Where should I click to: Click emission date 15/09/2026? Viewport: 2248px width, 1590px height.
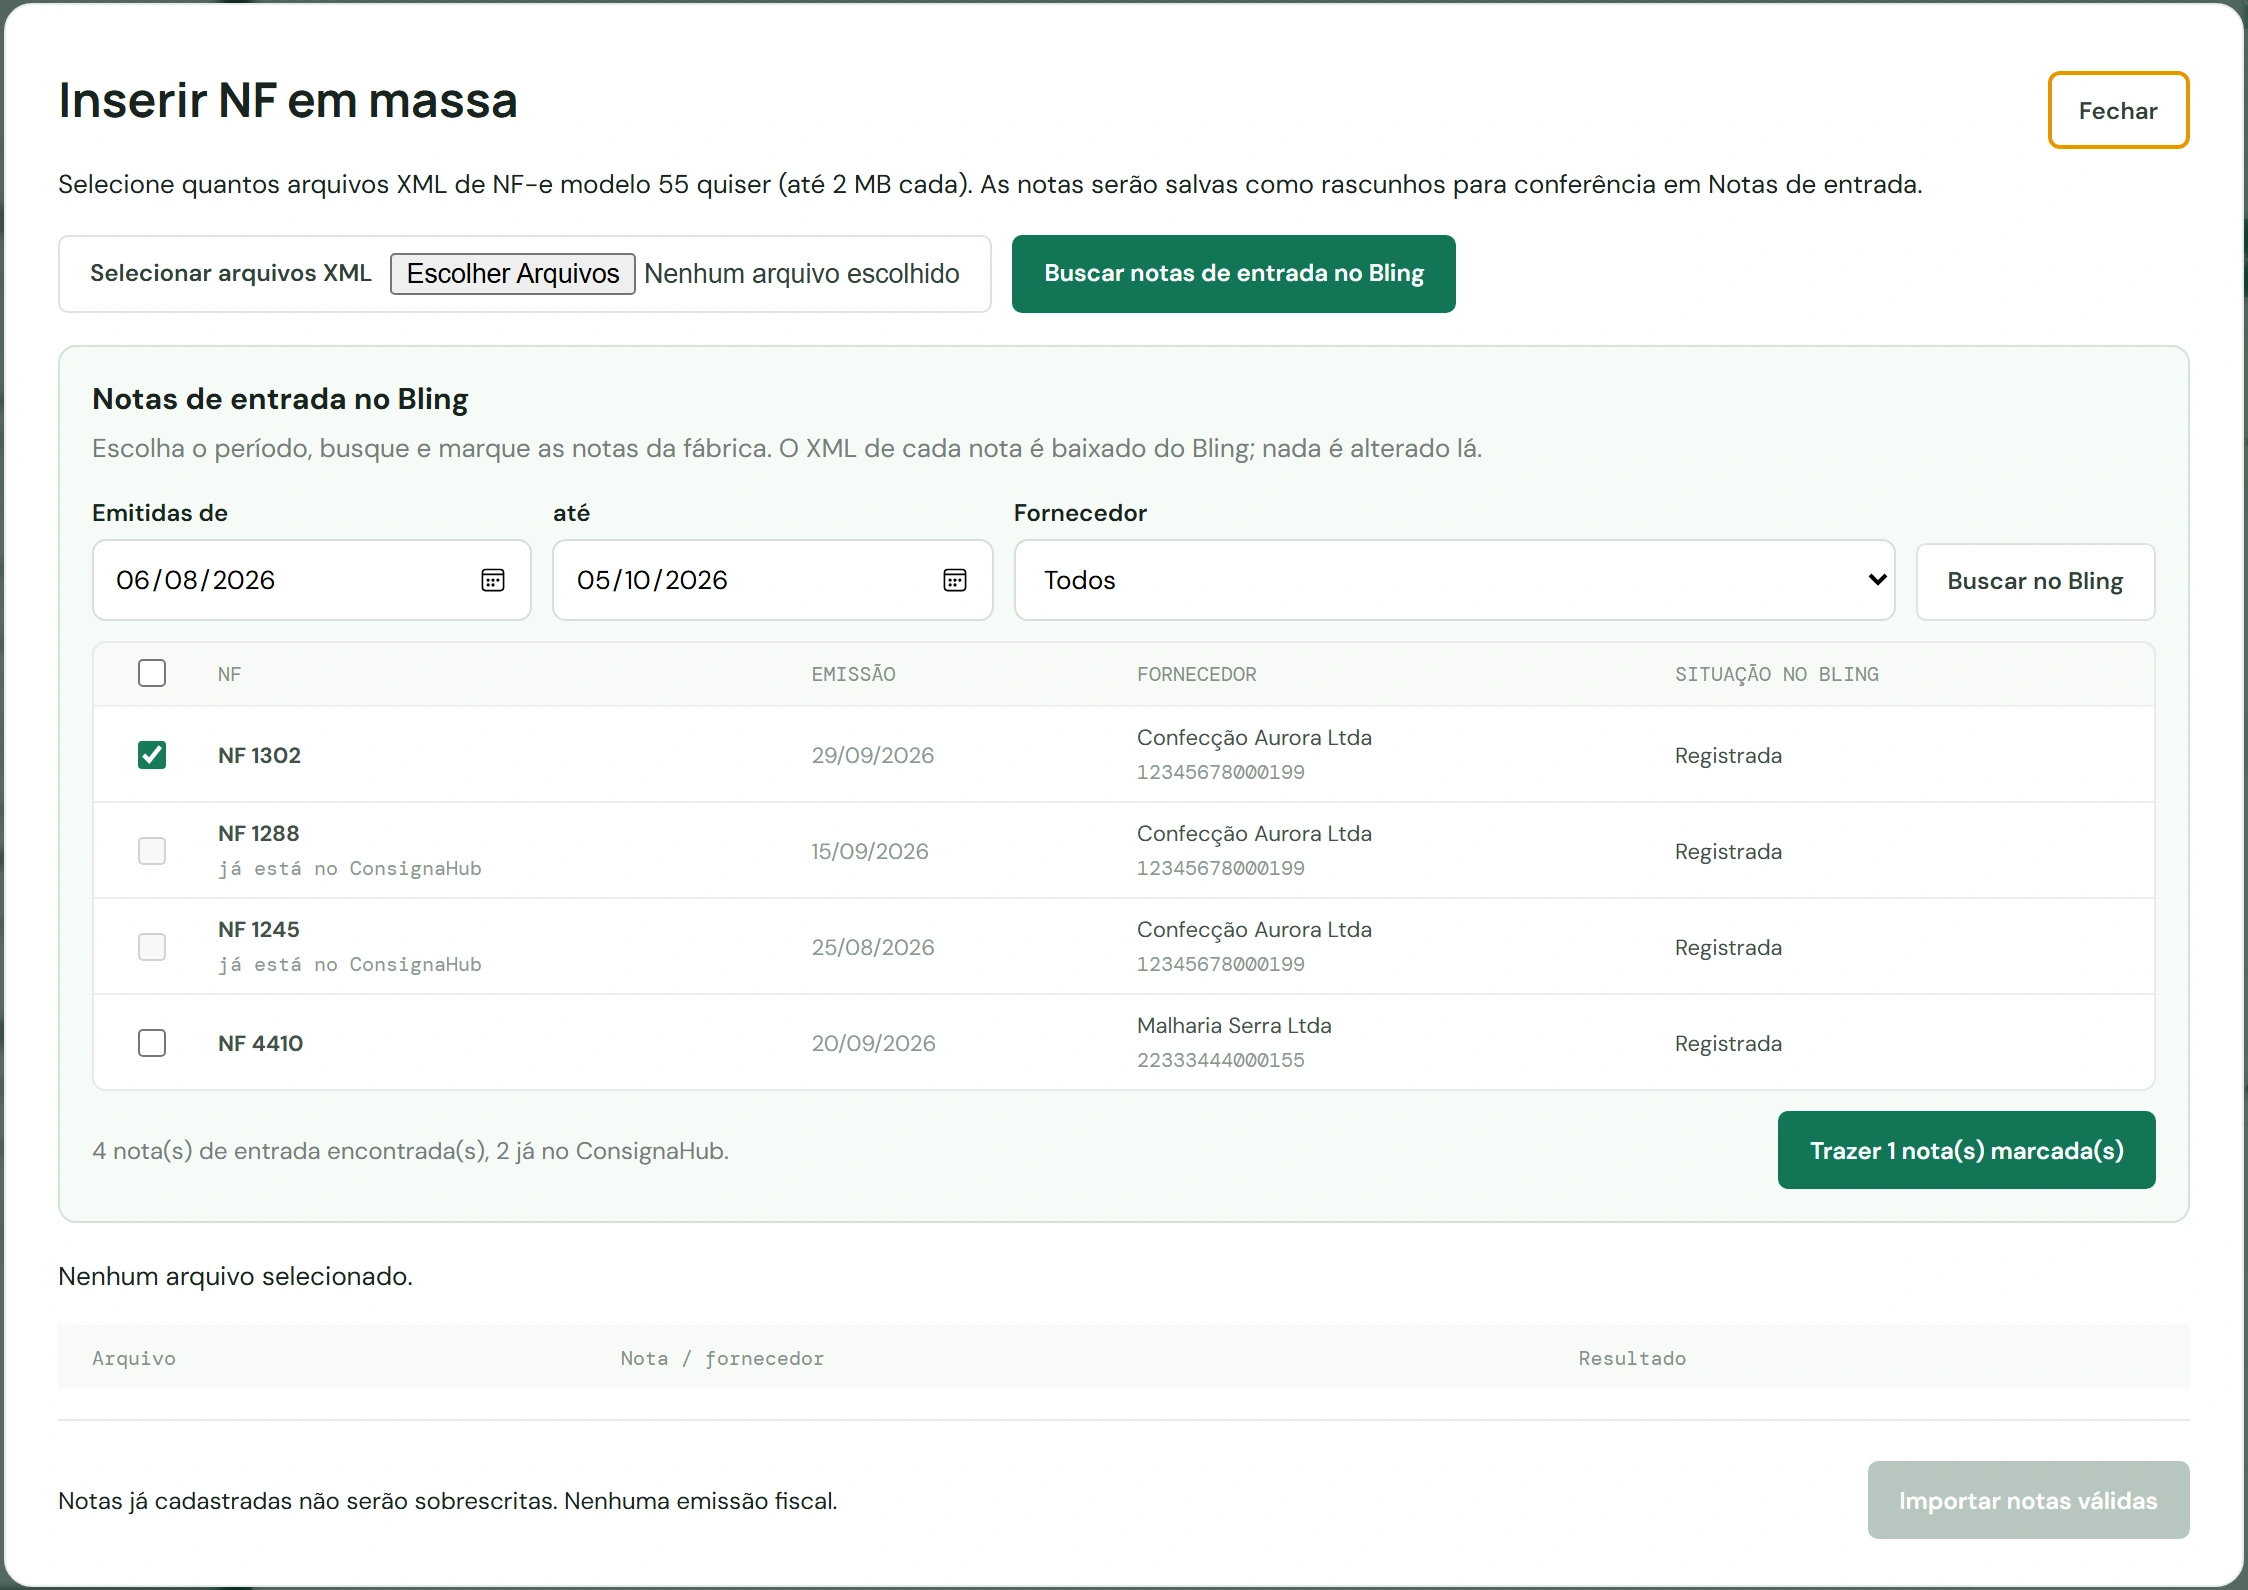(x=870, y=851)
